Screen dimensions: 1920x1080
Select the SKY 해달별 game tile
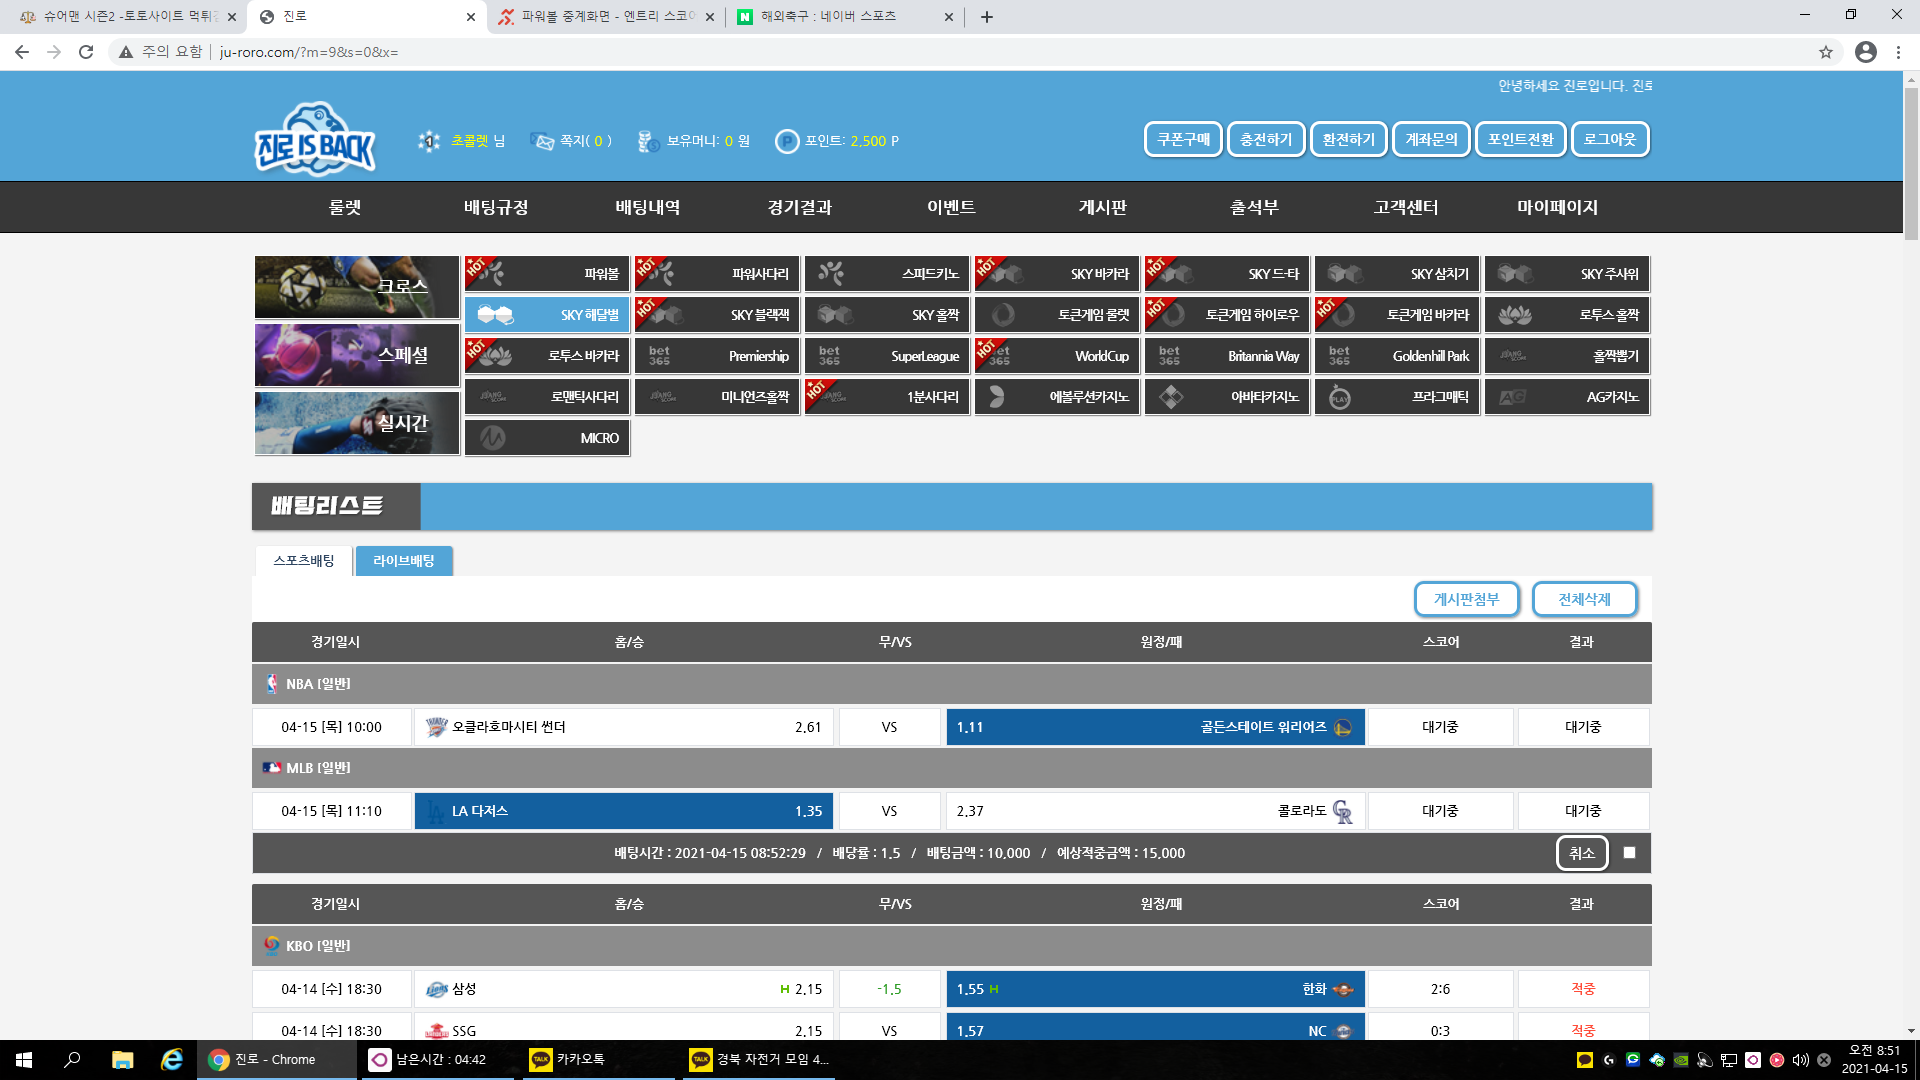(547, 315)
